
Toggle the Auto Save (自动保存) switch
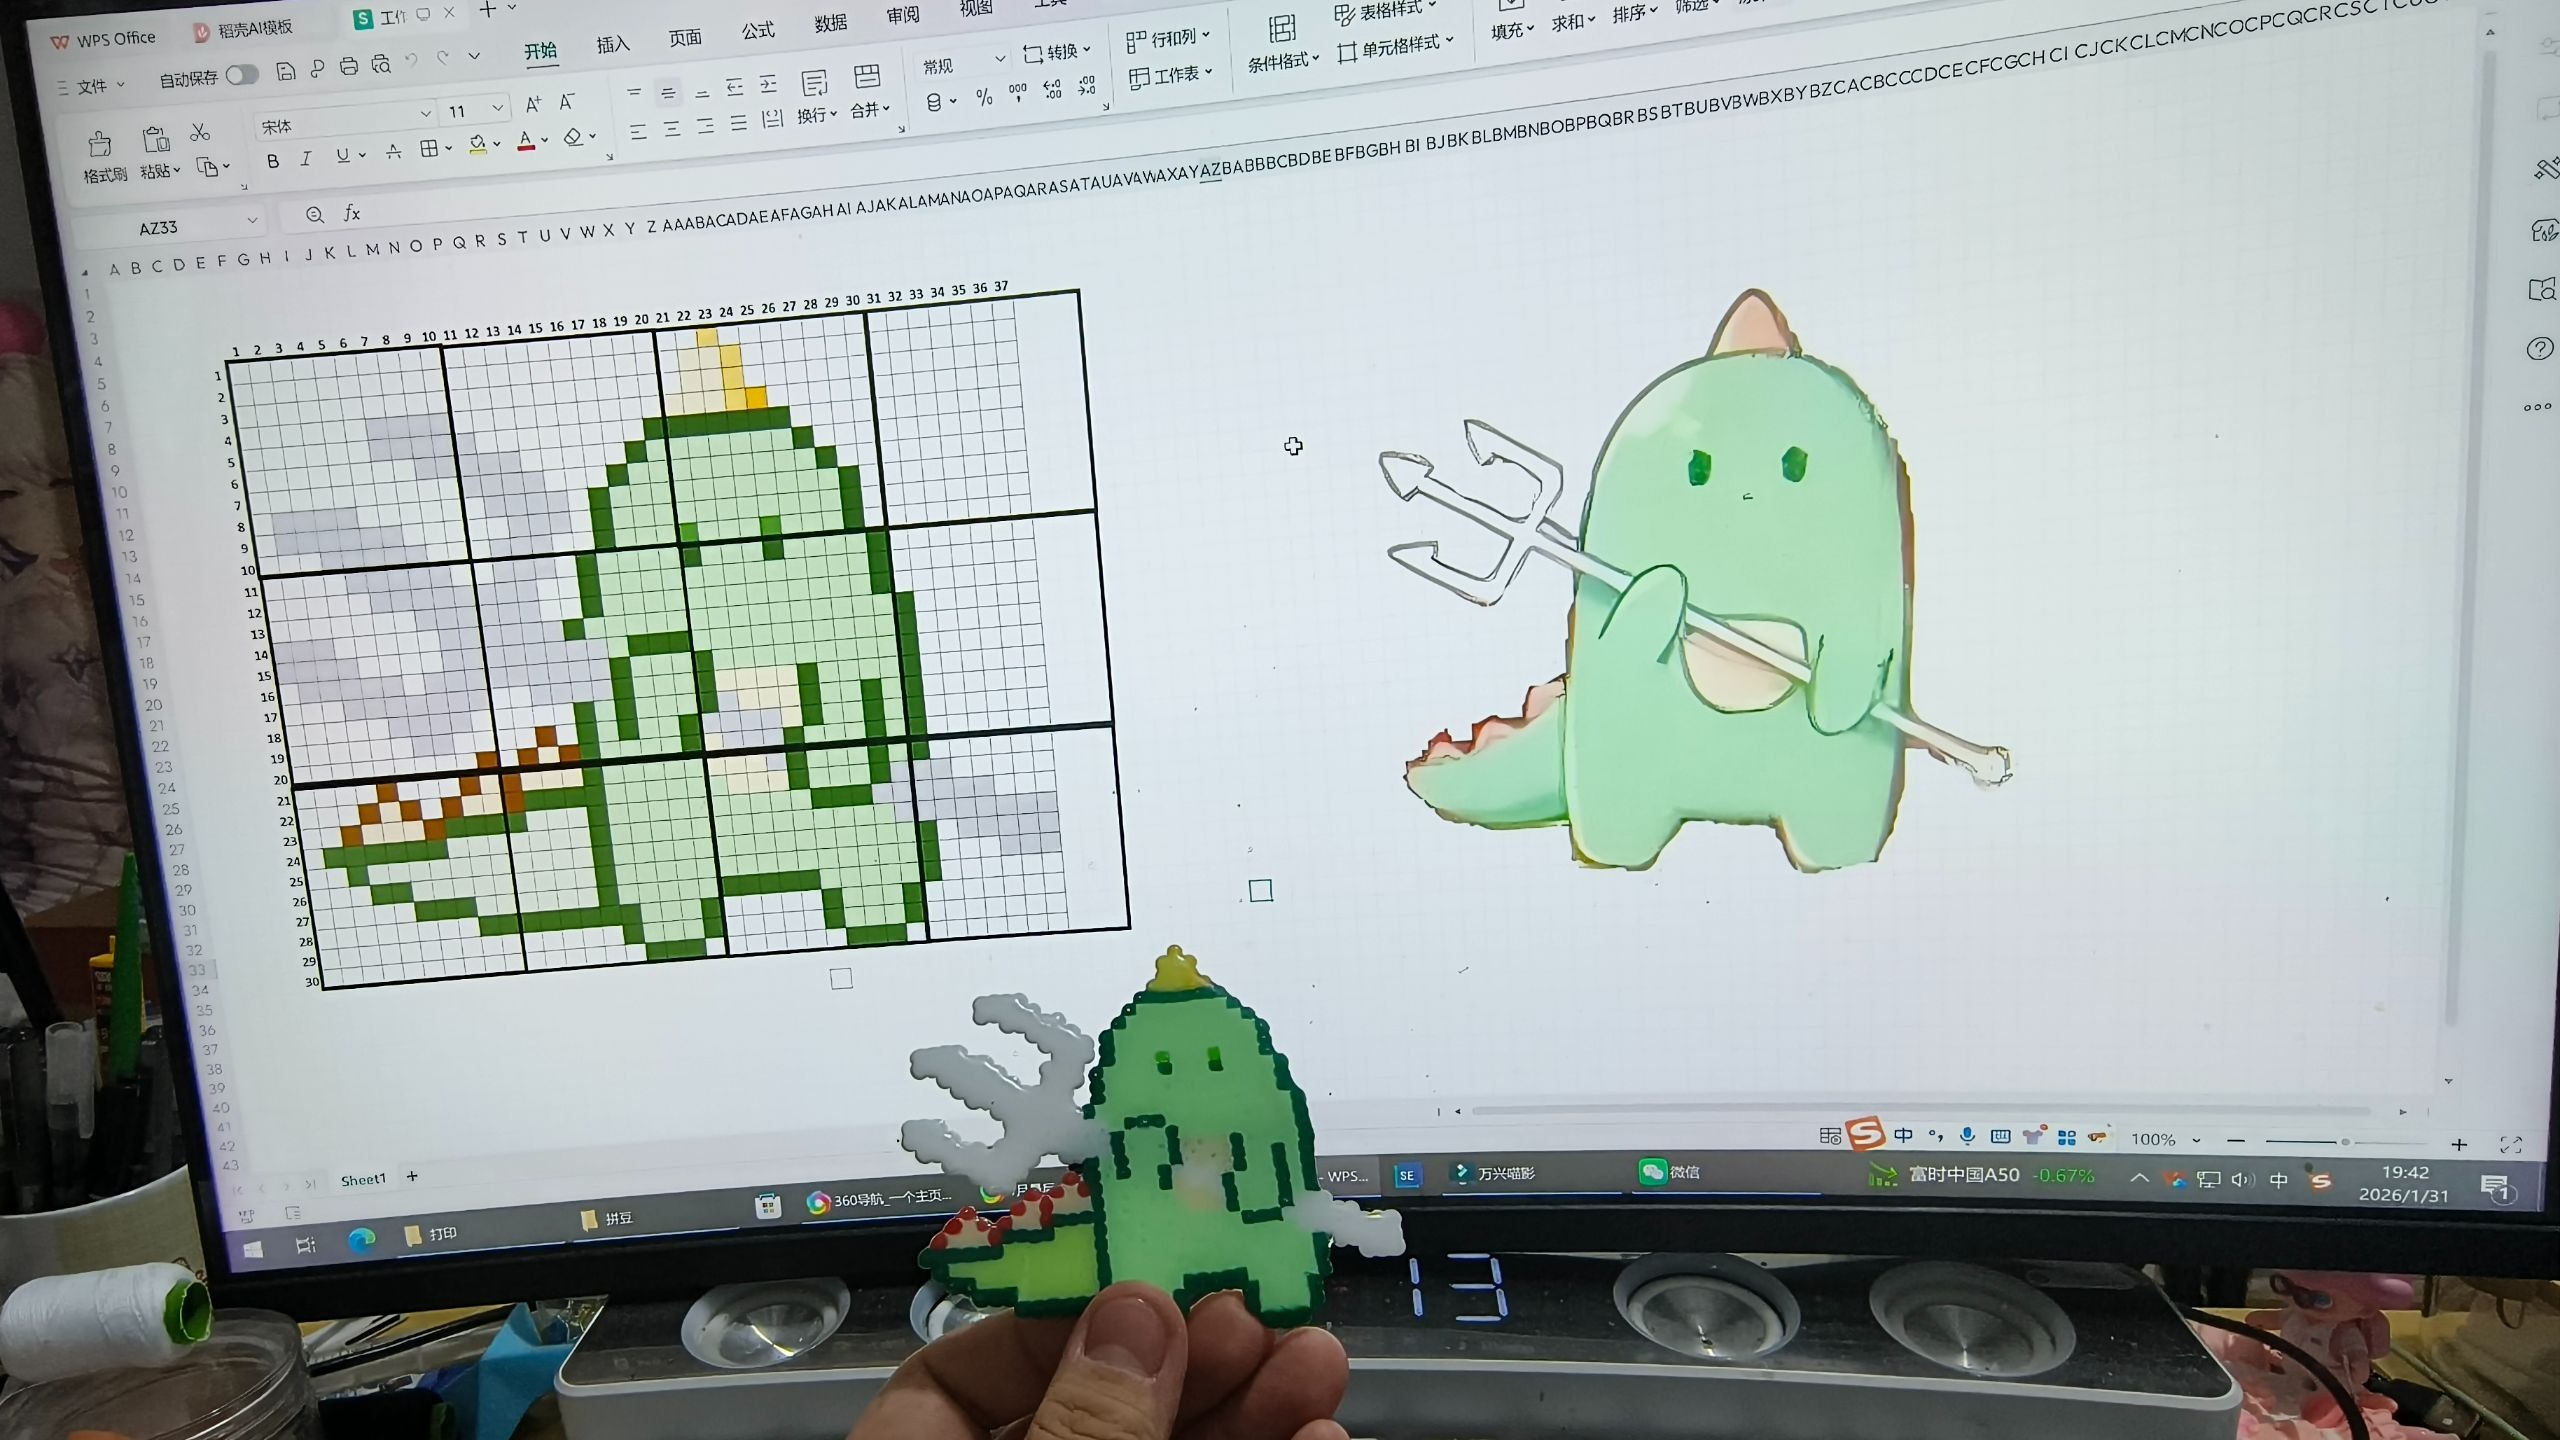click(x=241, y=75)
